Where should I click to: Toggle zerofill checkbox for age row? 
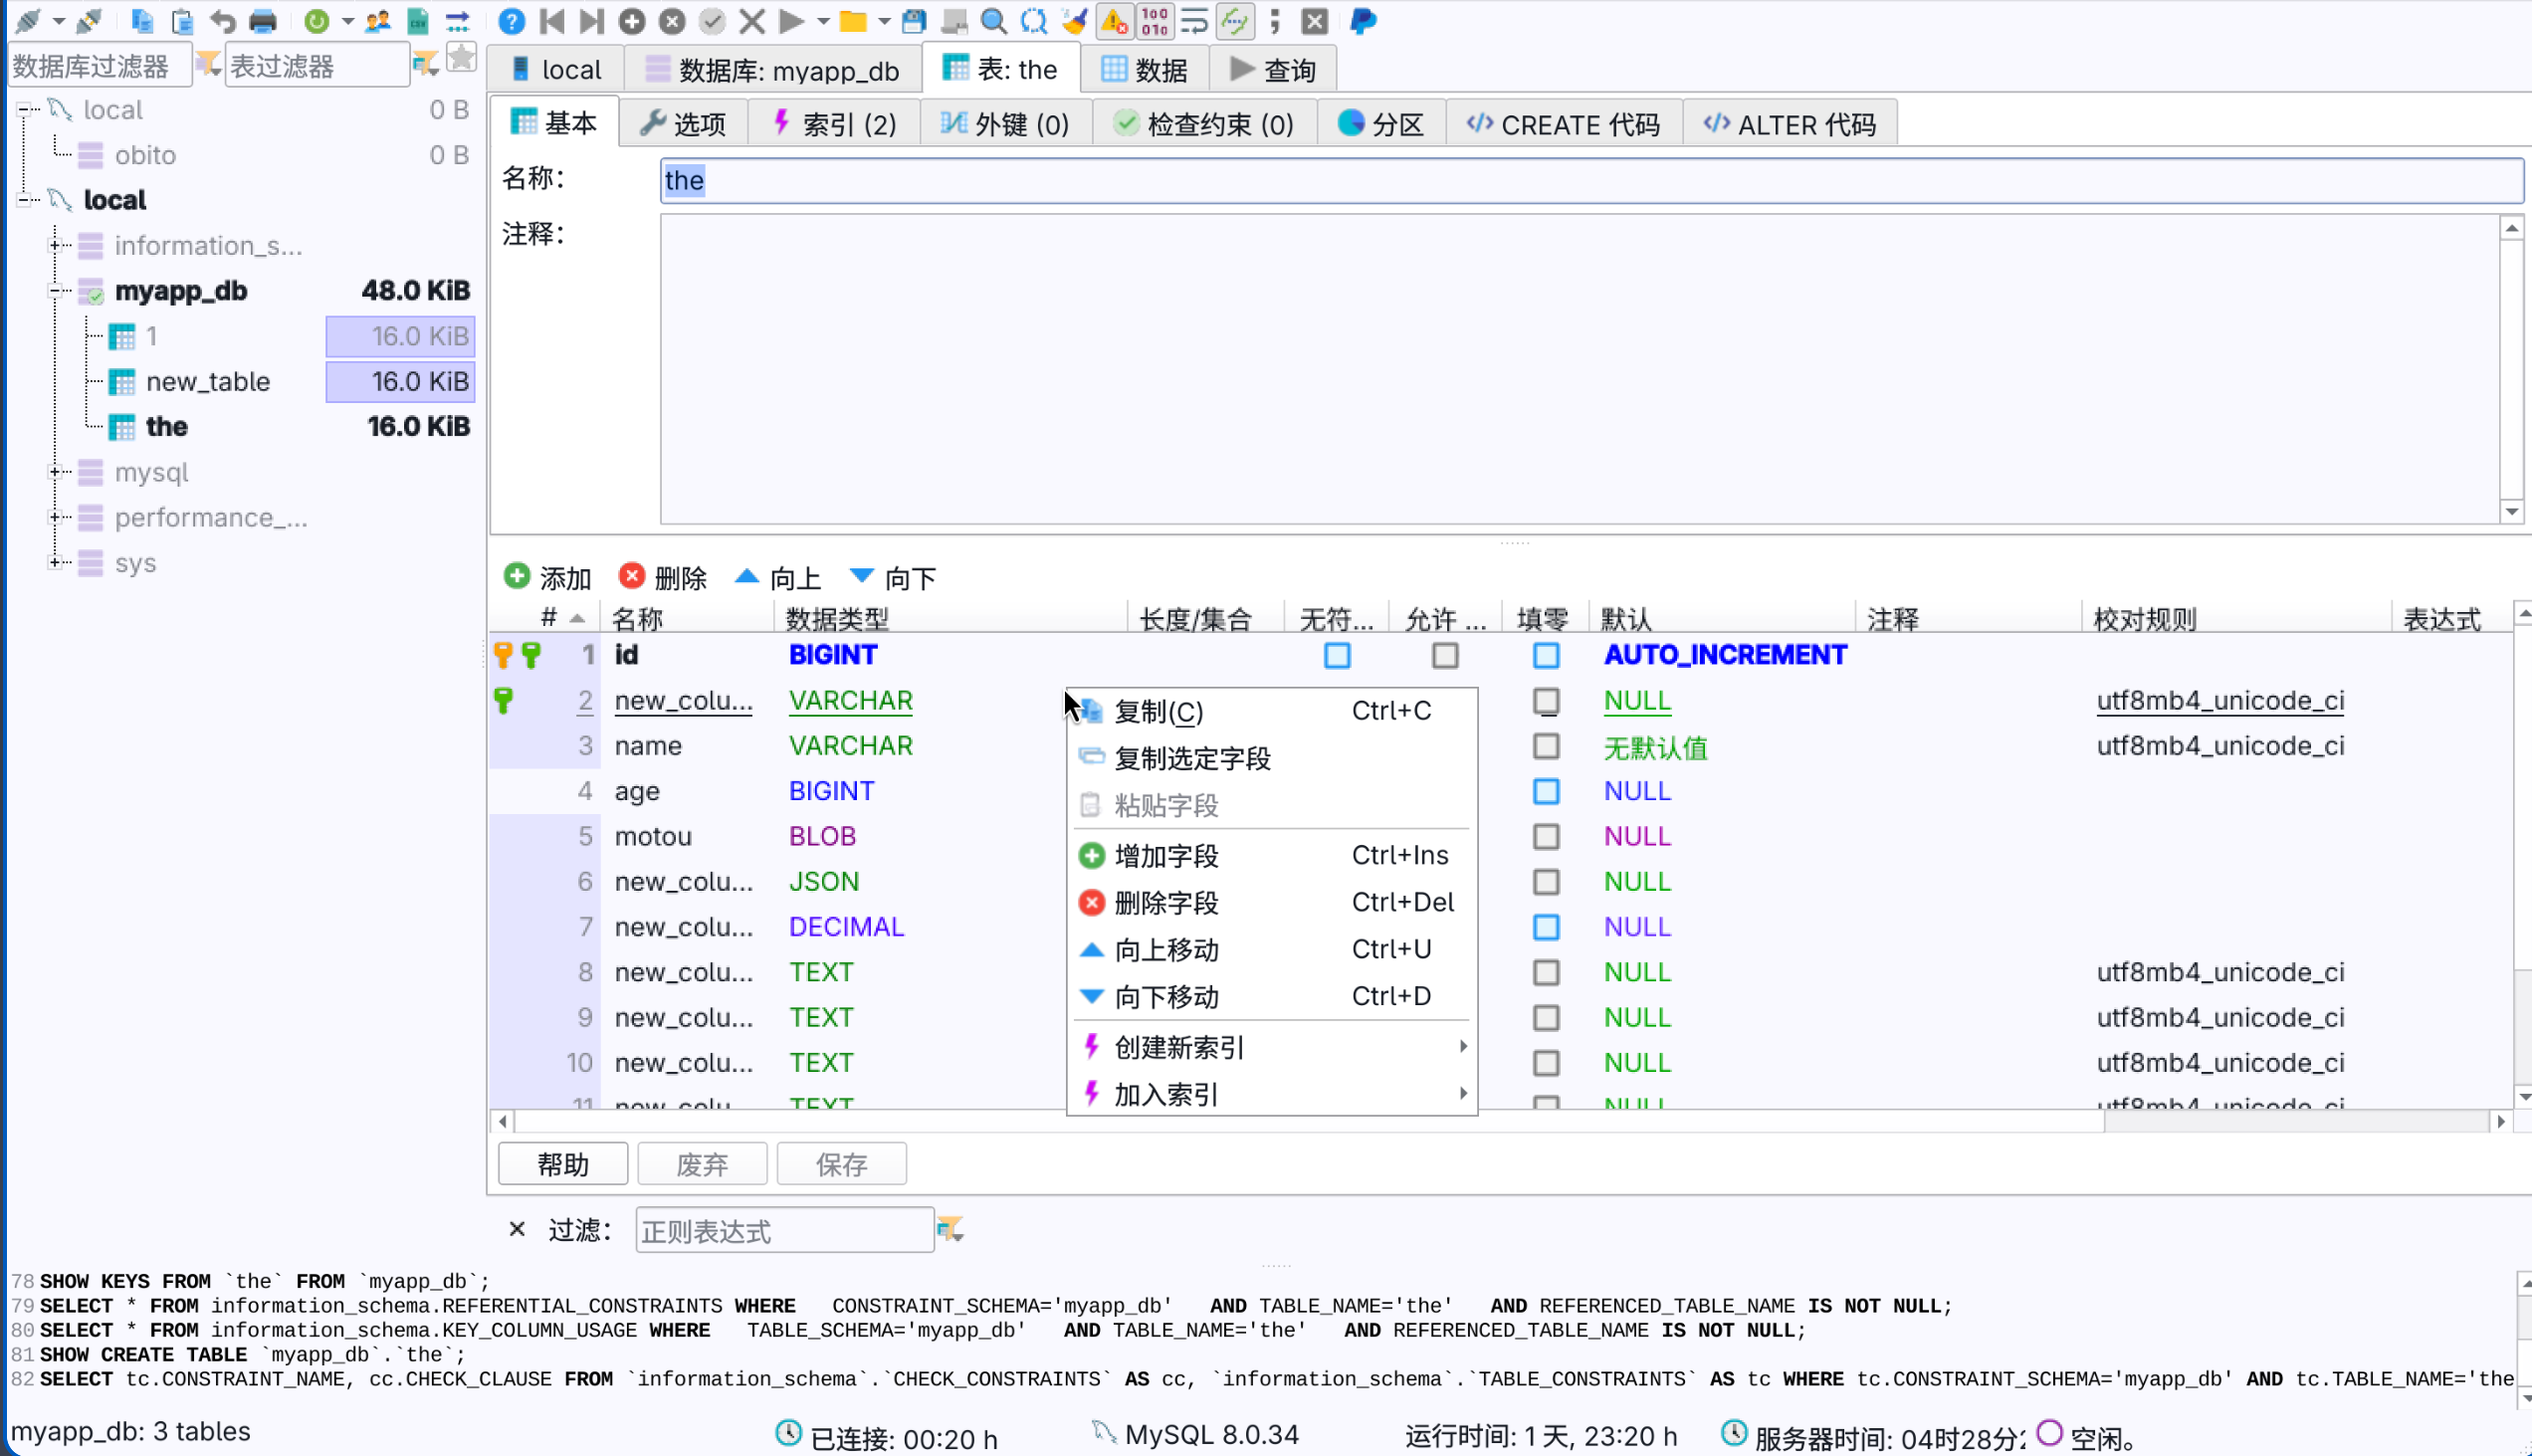click(1546, 791)
